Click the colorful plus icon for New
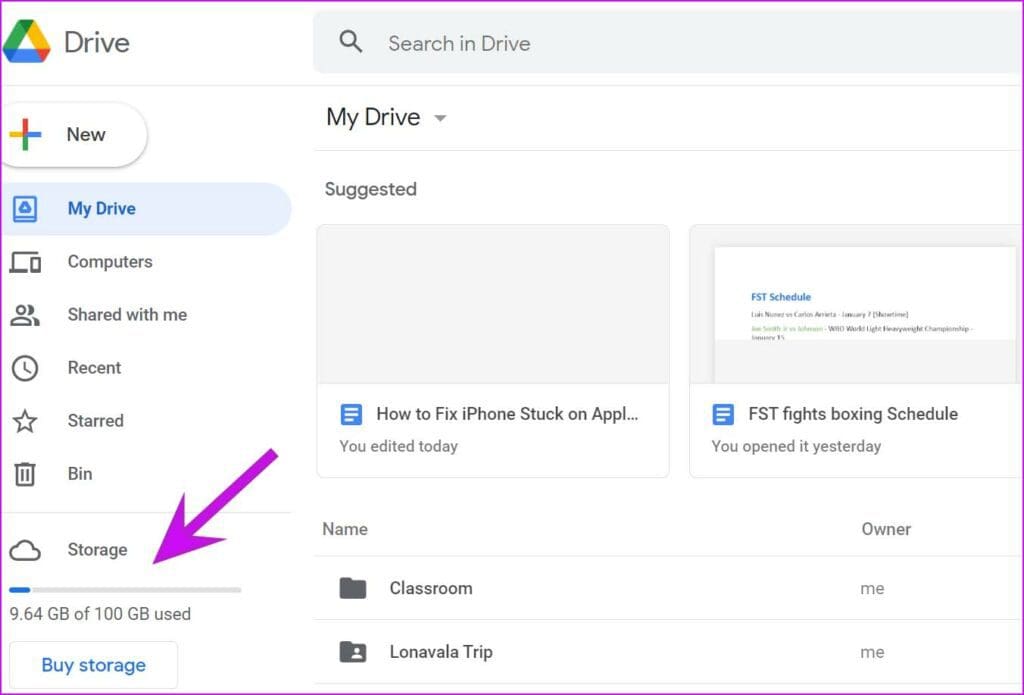Image resolution: width=1024 pixels, height=695 pixels. [25, 135]
